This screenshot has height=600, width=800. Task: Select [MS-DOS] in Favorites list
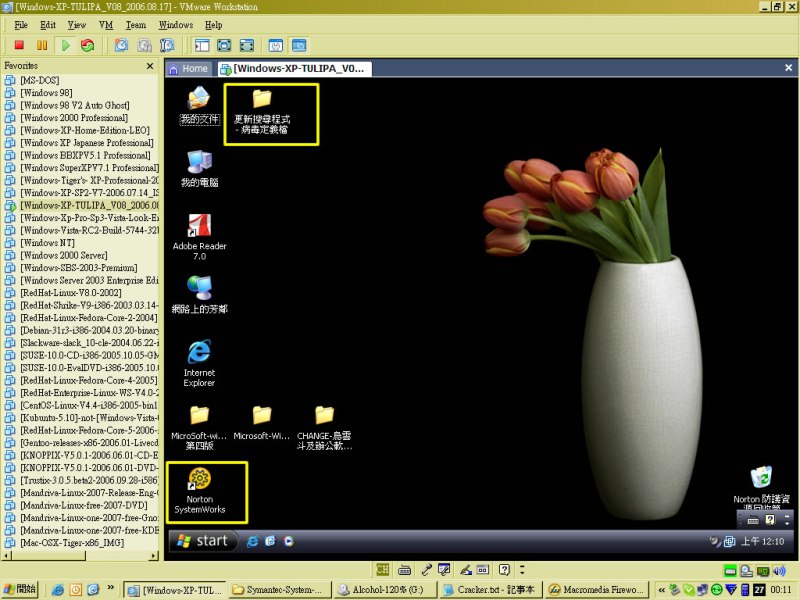(x=40, y=80)
